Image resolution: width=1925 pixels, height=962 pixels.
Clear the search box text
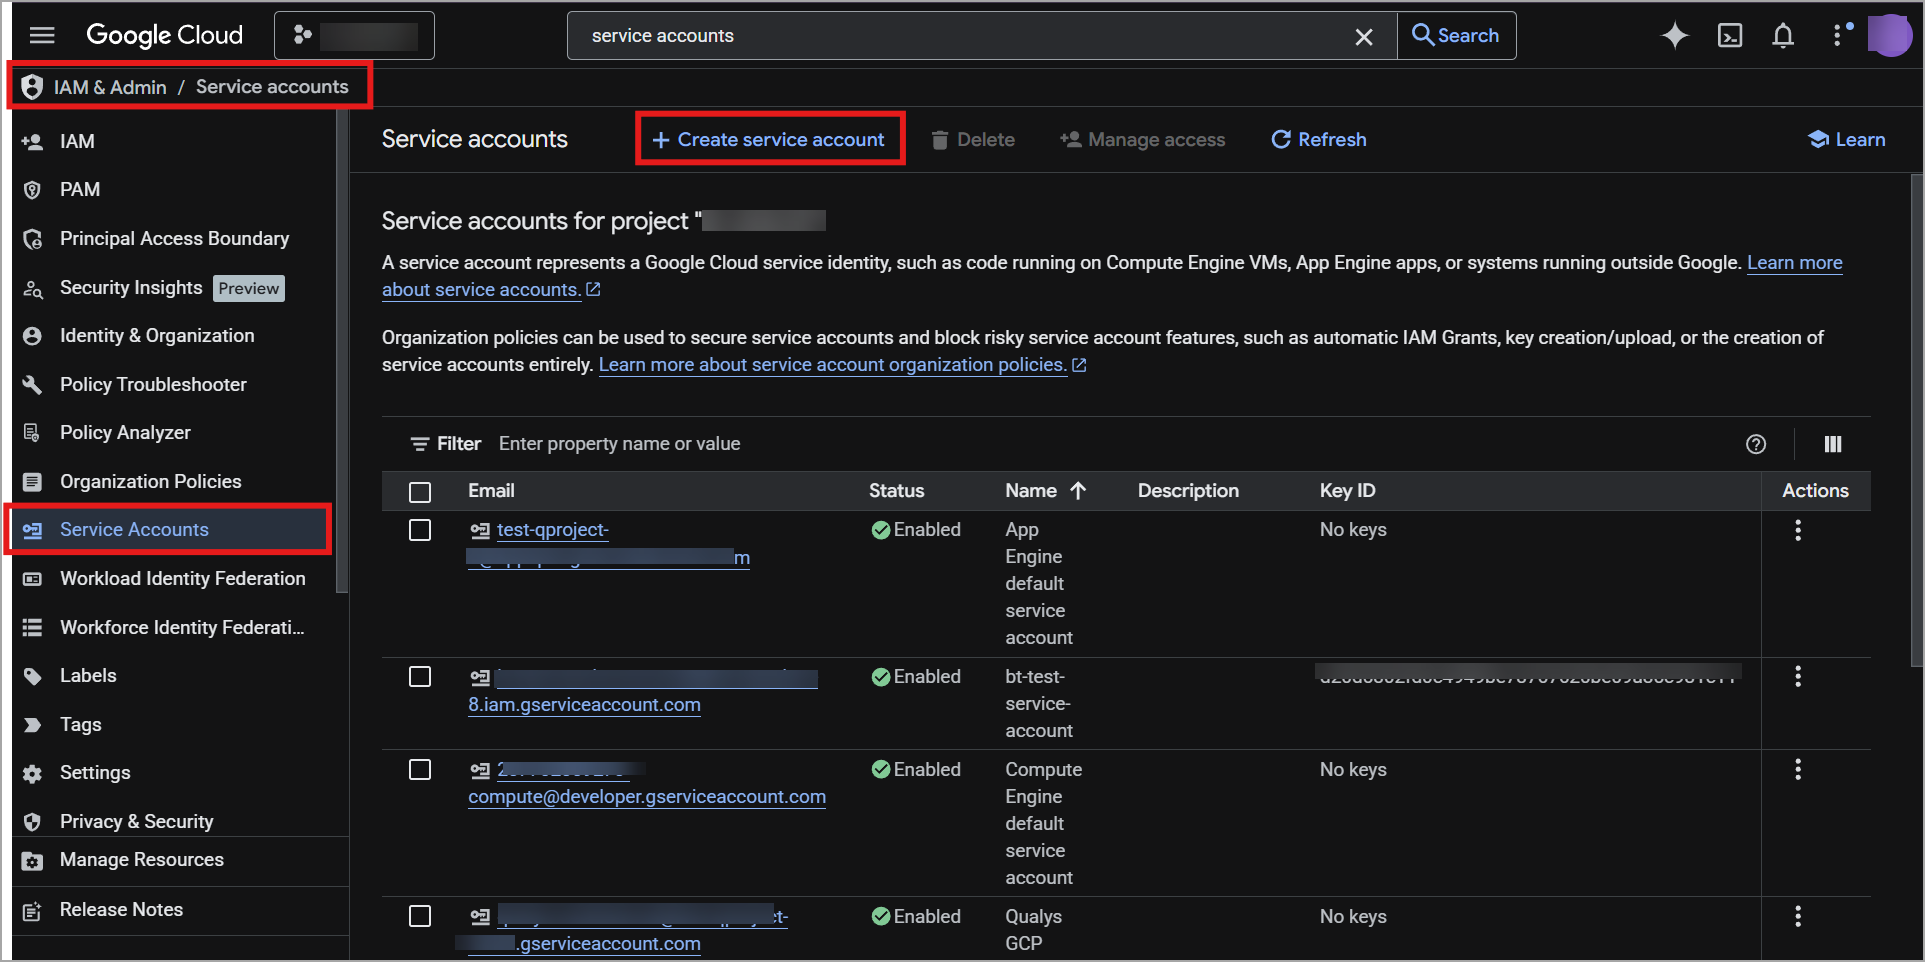tap(1363, 37)
